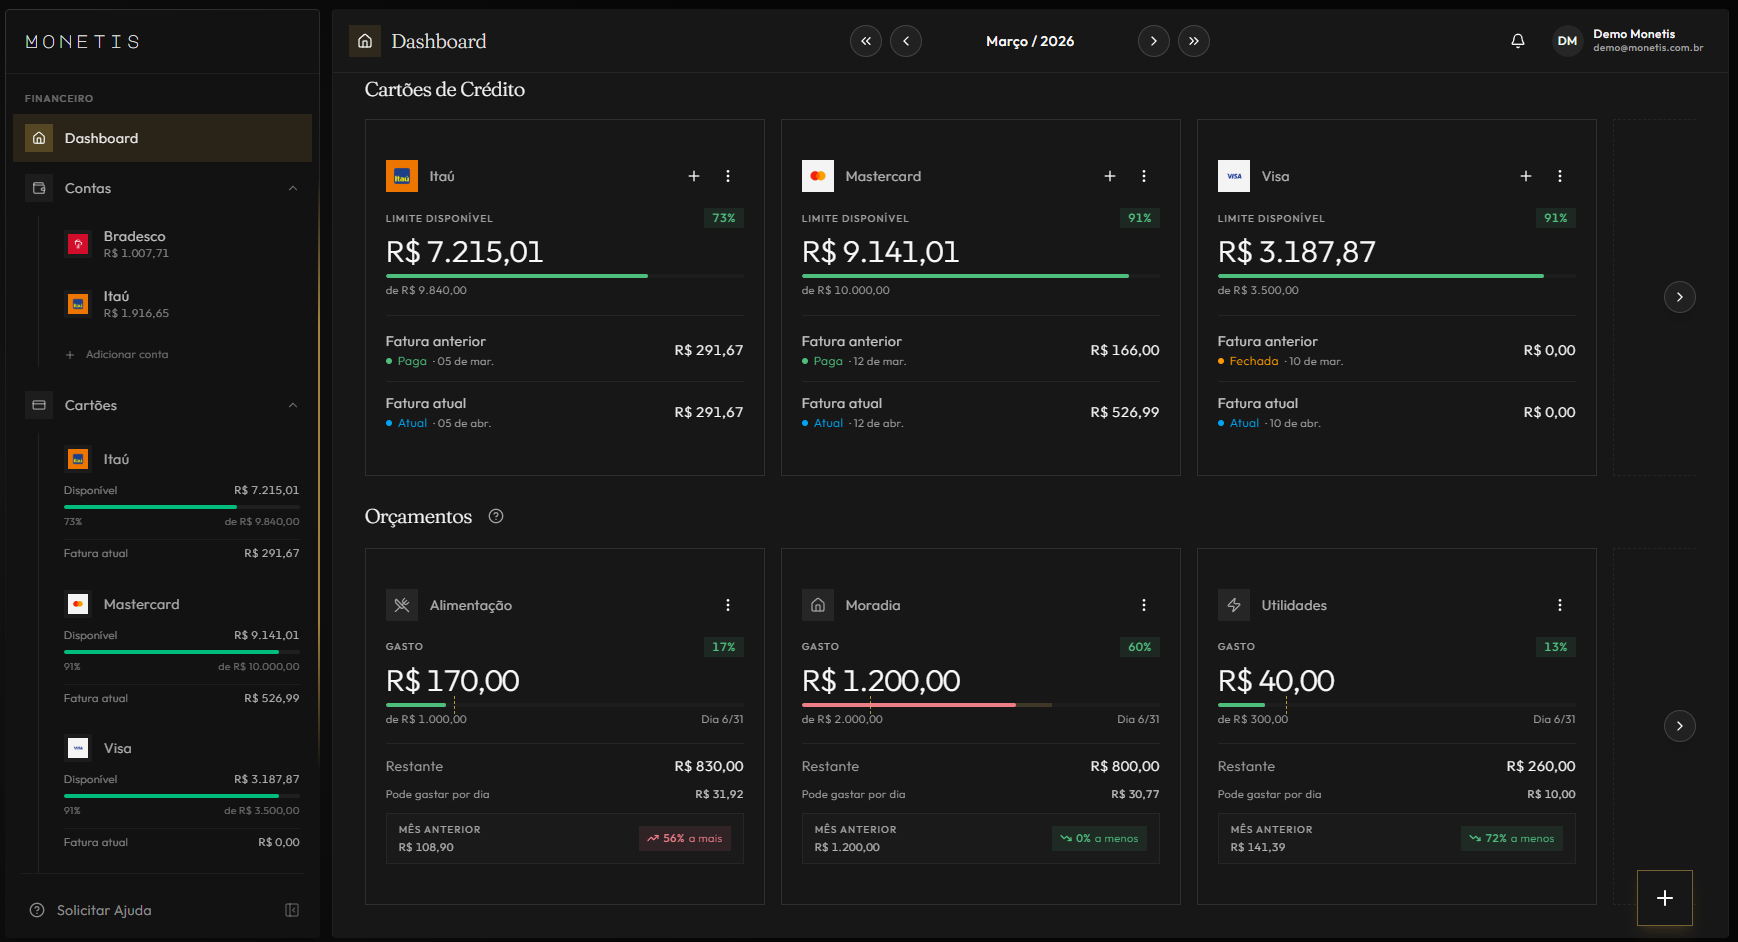Go to the previous month
This screenshot has width=1738, height=942.
click(x=905, y=41)
